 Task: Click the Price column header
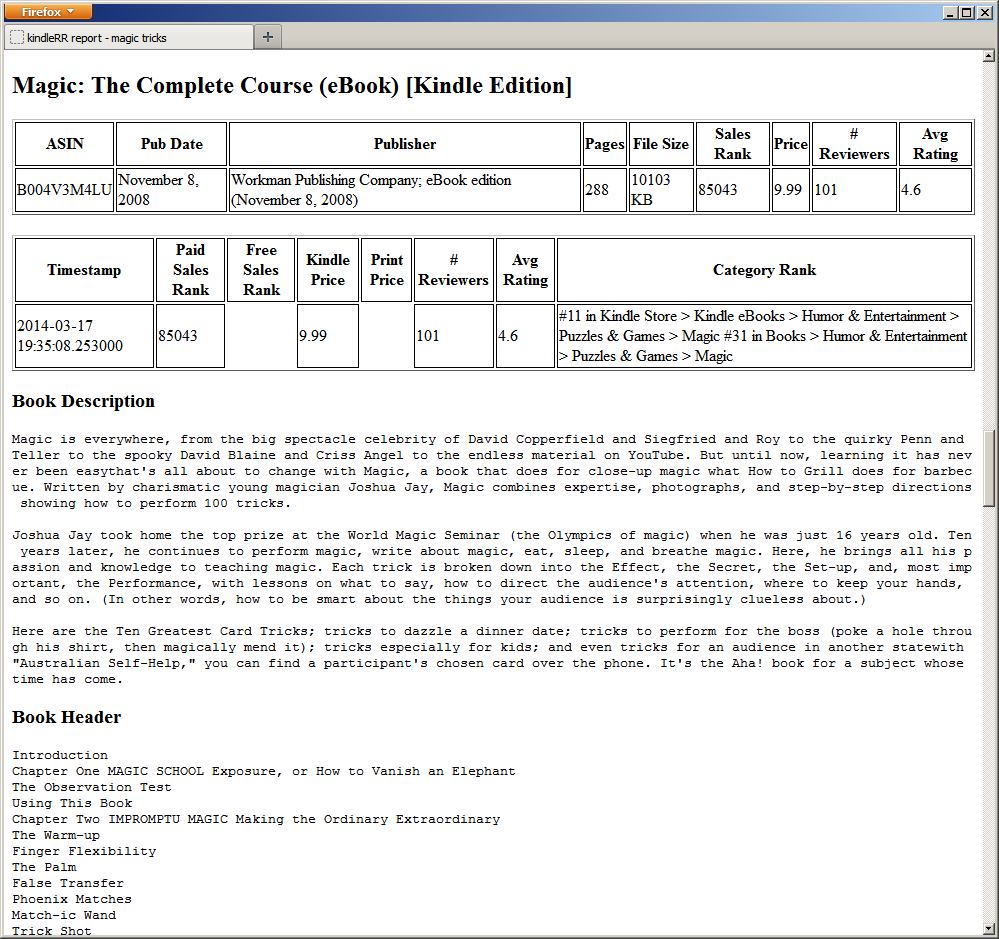[x=791, y=144]
